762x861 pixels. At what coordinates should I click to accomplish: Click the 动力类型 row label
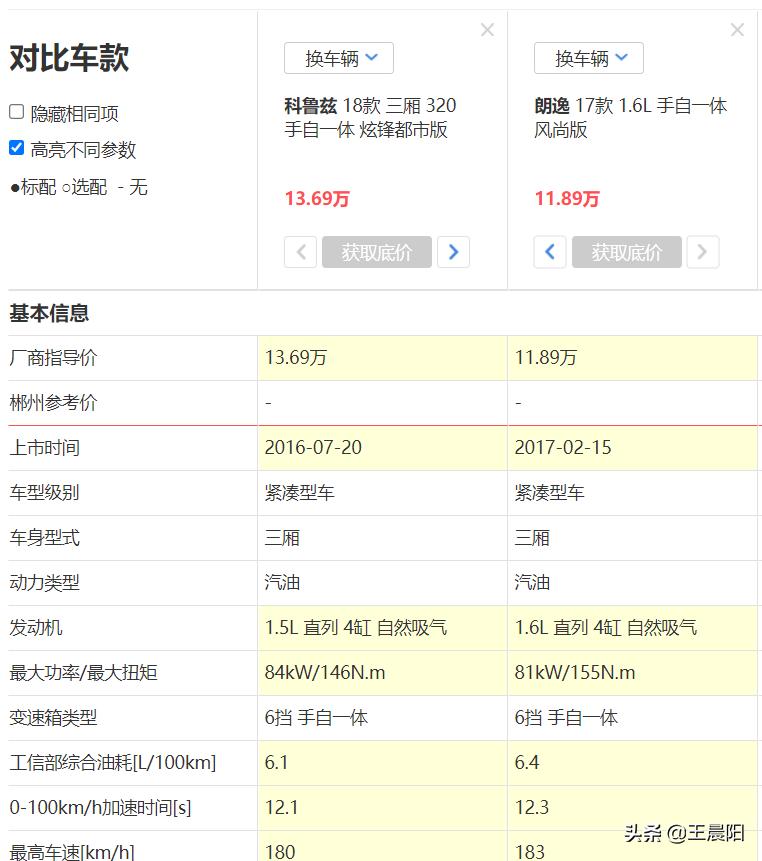coord(44,583)
